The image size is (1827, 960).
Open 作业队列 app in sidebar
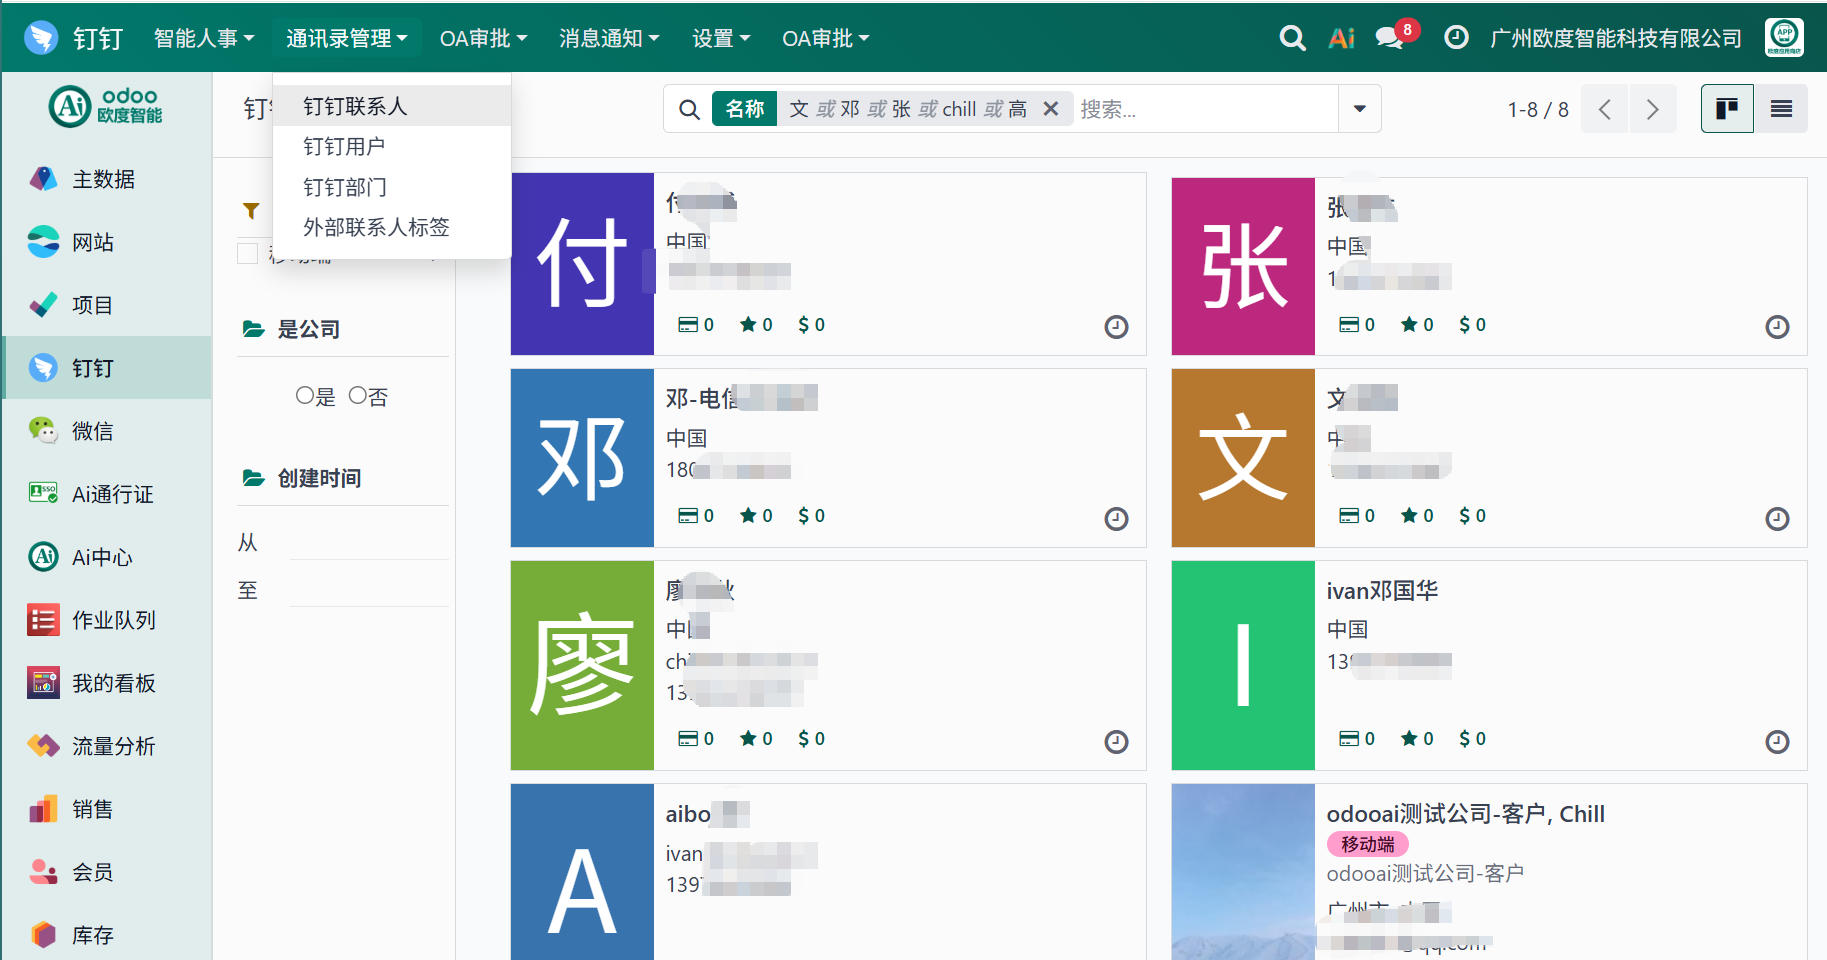tap(106, 620)
